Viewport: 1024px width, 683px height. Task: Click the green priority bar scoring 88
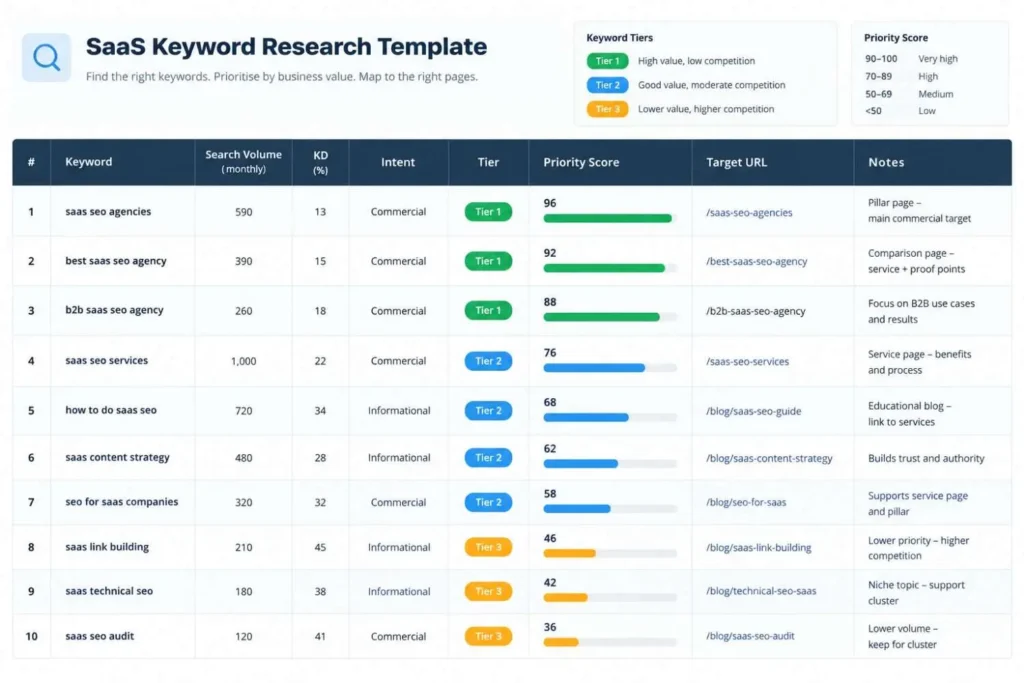(601, 317)
